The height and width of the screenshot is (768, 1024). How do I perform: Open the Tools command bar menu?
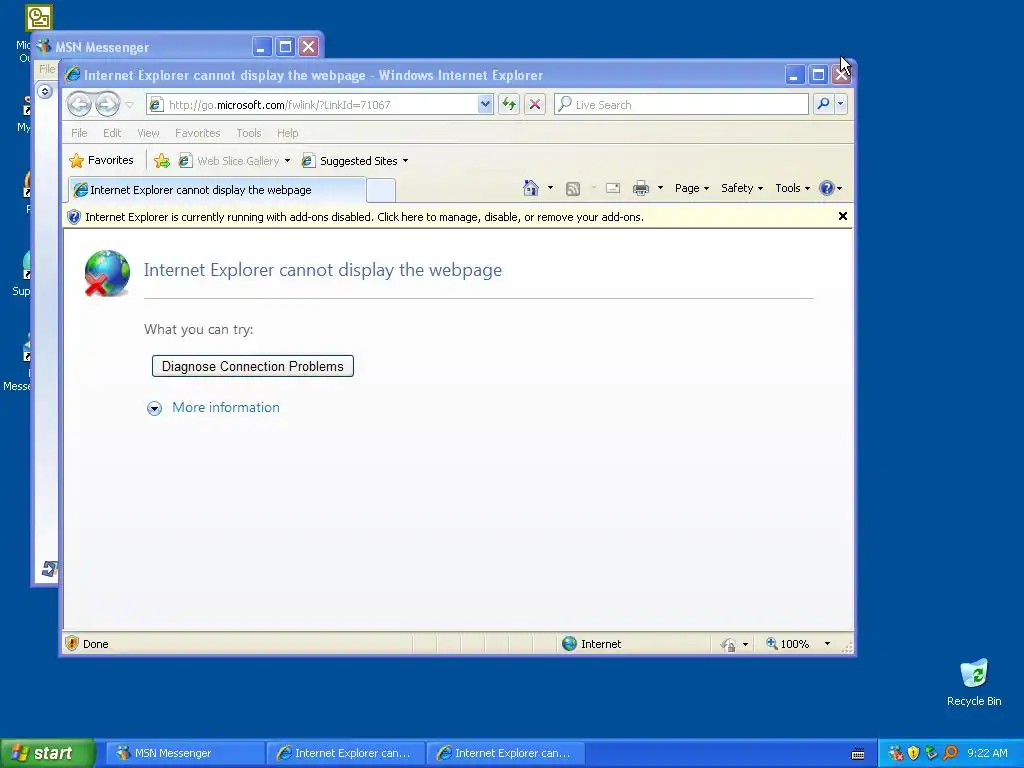(792, 188)
